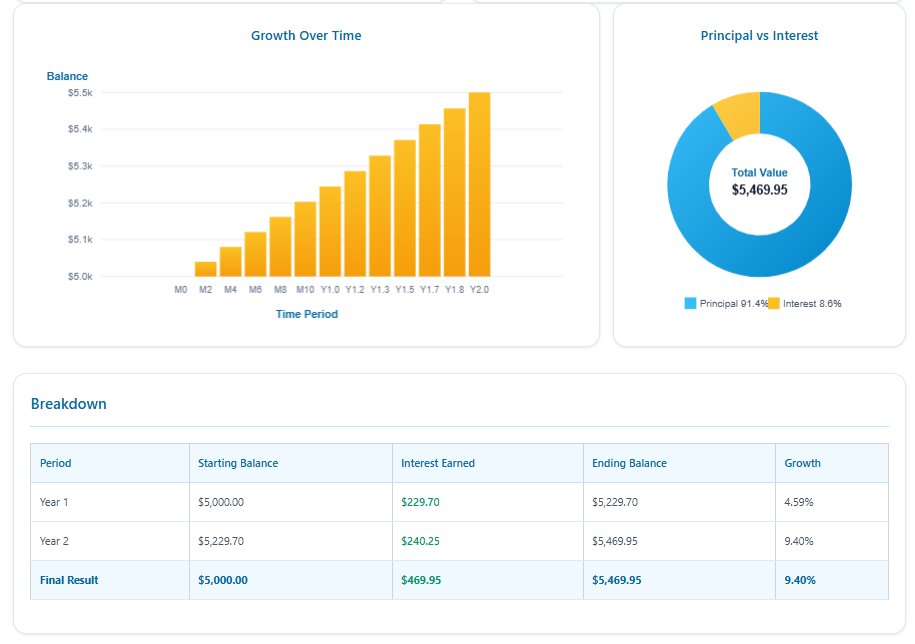The width and height of the screenshot is (915, 644).
Task: Select the Year 1 row label
Action: pyautogui.click(x=54, y=502)
